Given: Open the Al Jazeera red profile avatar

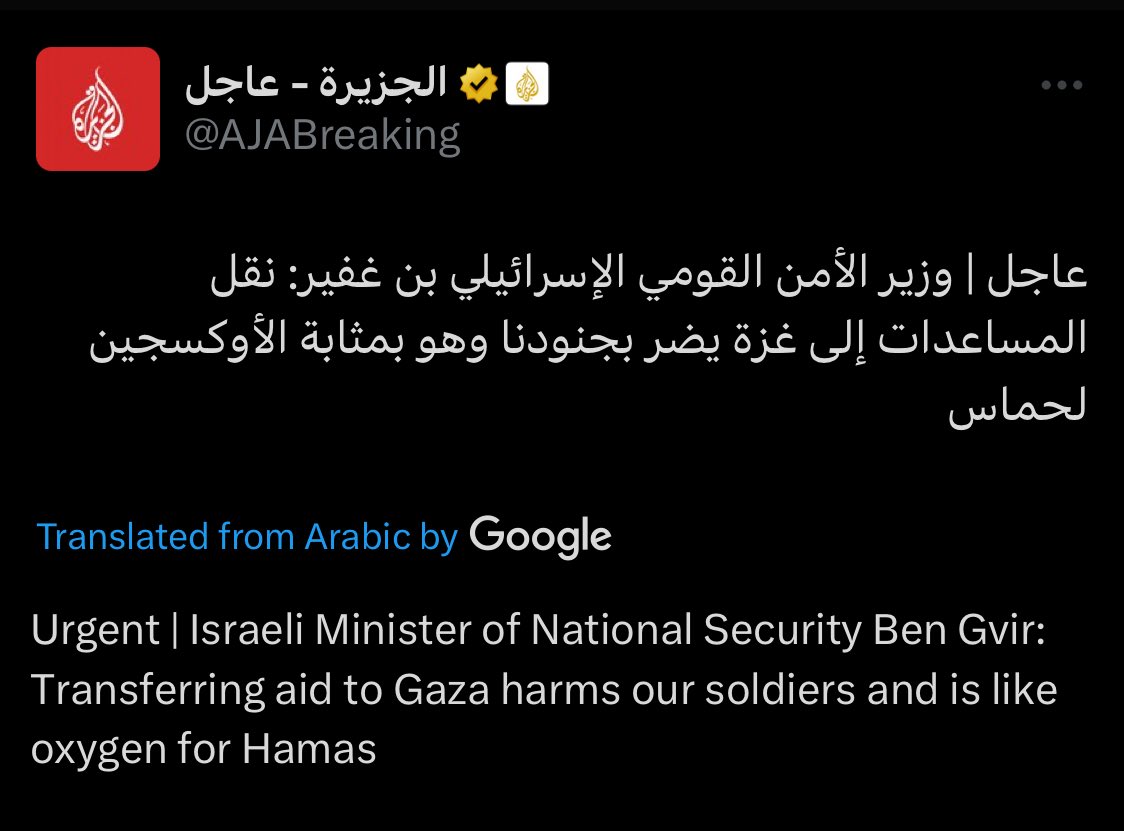Looking at the screenshot, I should tap(98, 109).
